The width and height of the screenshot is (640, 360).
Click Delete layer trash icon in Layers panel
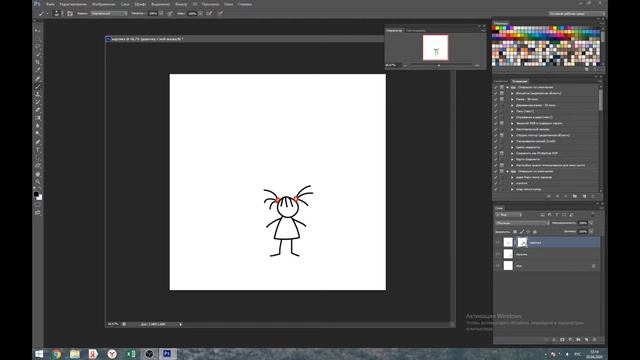point(594,340)
